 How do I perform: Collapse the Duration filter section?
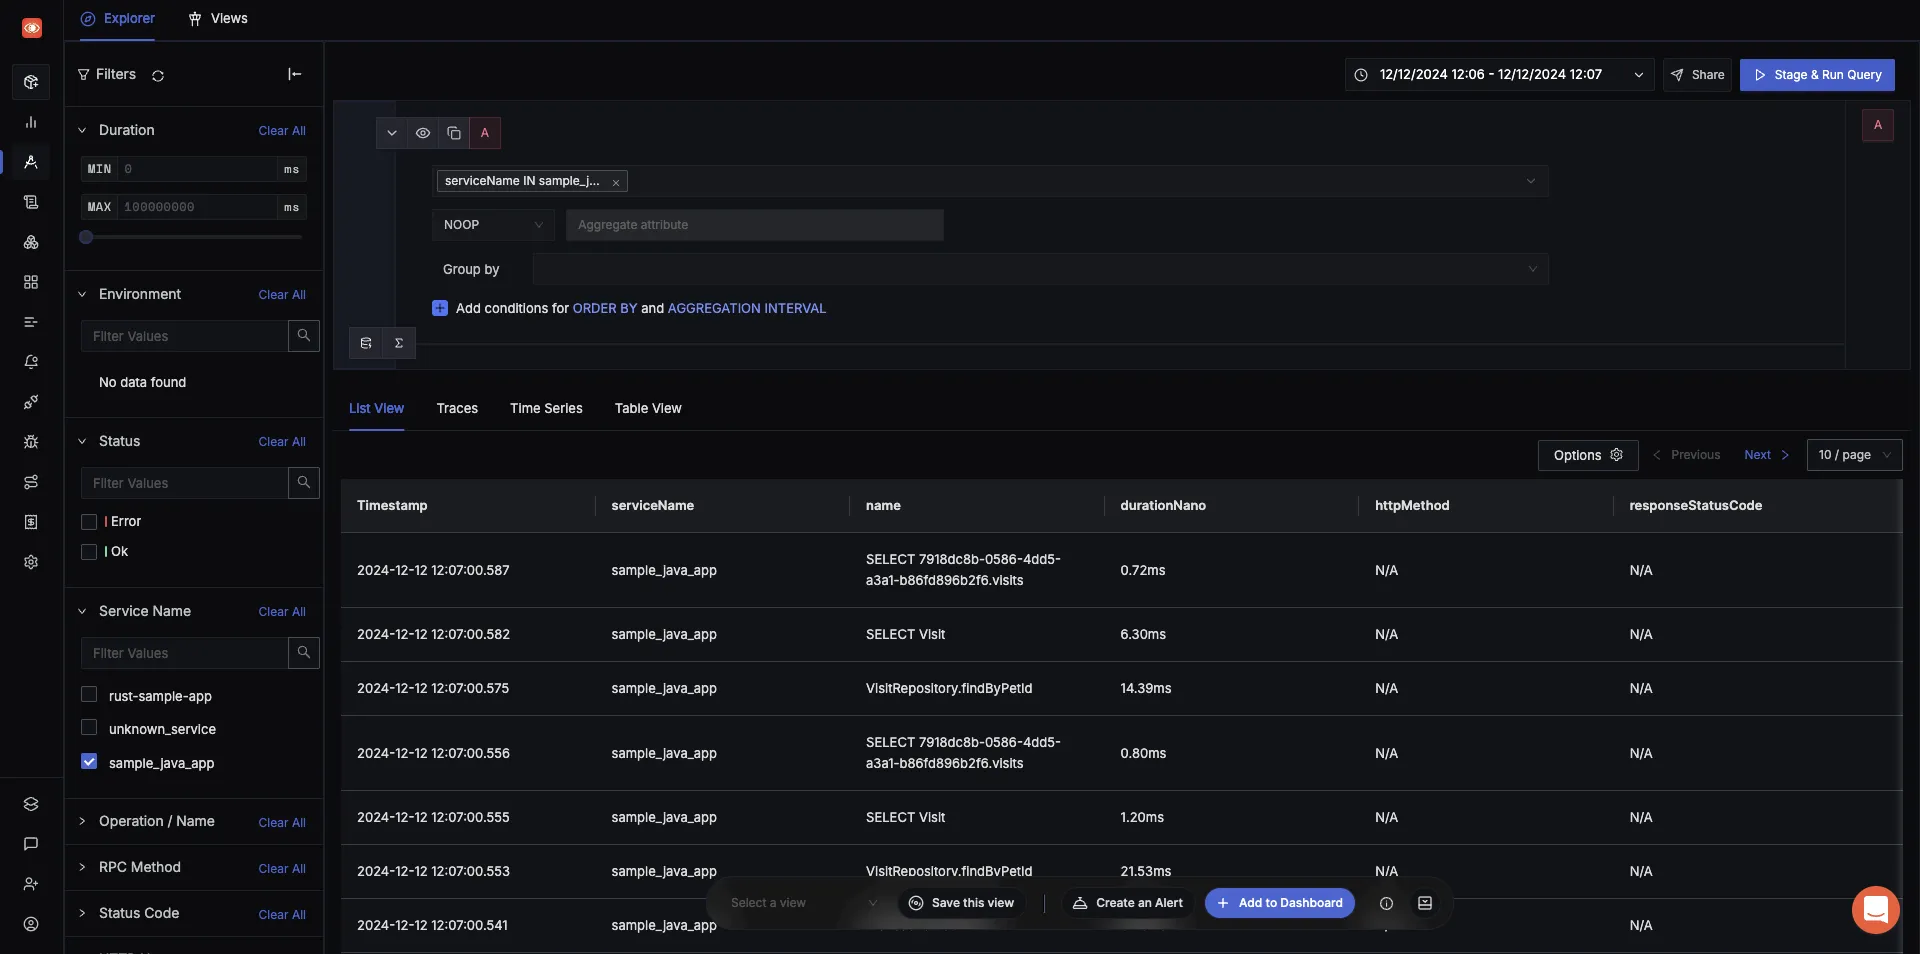(x=82, y=130)
